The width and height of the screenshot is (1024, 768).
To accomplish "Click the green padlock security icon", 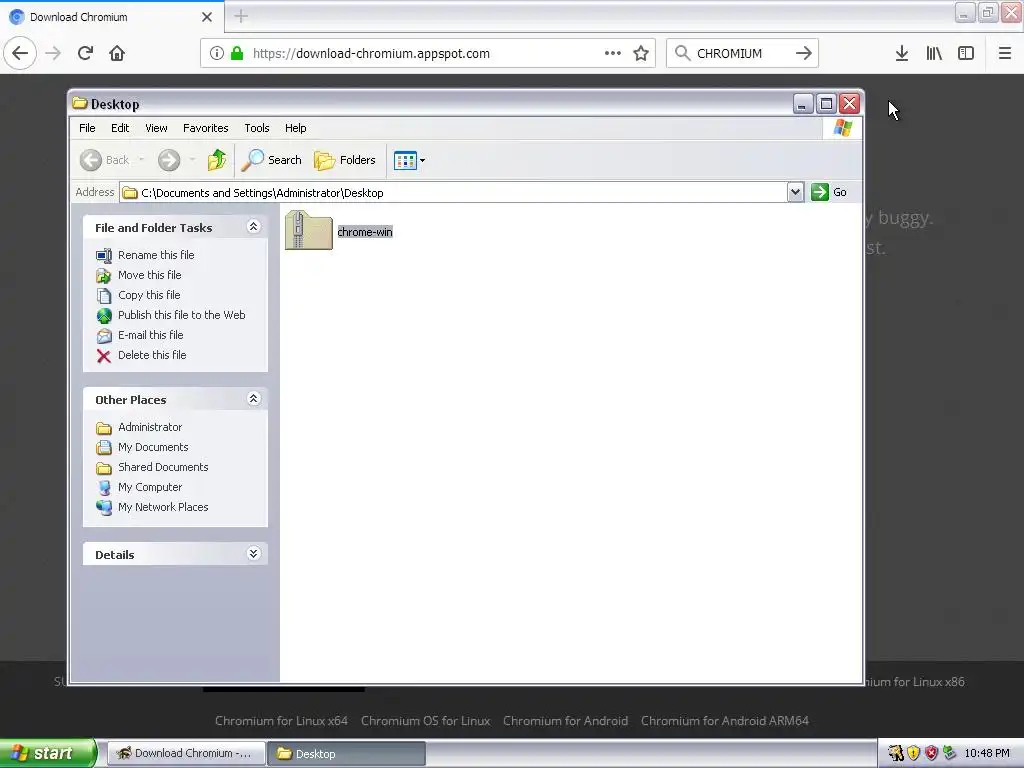I will tap(237, 54).
